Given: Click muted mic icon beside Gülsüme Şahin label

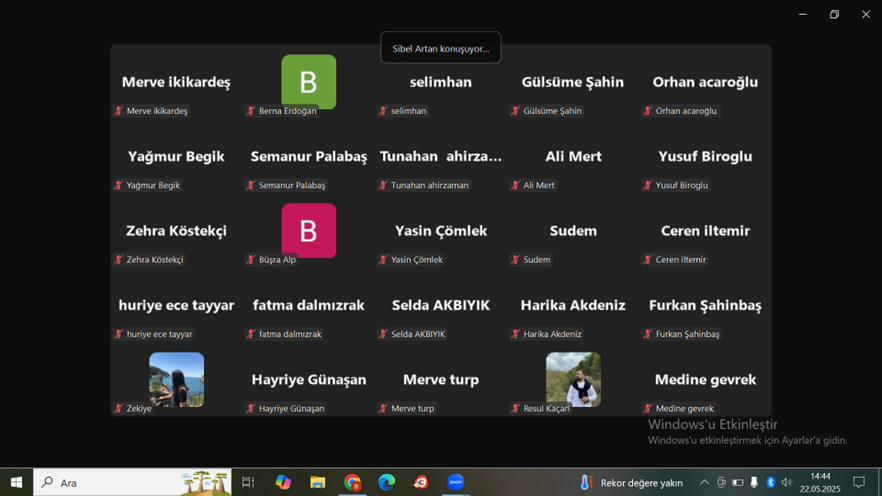Looking at the screenshot, I should (x=515, y=111).
